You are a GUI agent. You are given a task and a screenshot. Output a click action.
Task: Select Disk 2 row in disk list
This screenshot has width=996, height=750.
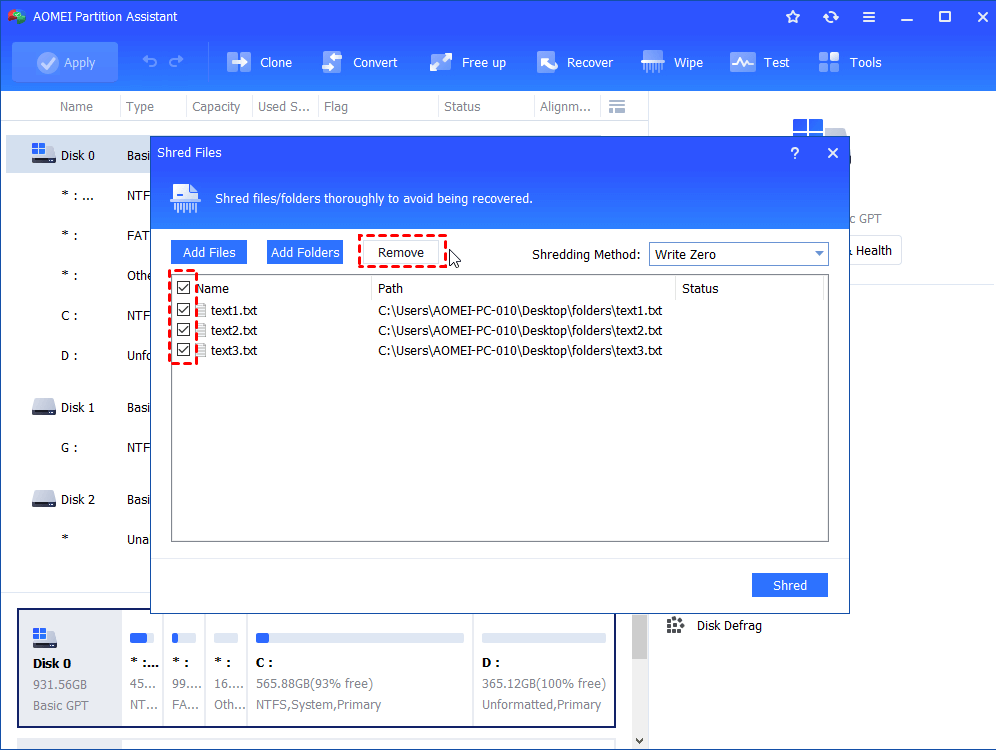click(x=78, y=499)
